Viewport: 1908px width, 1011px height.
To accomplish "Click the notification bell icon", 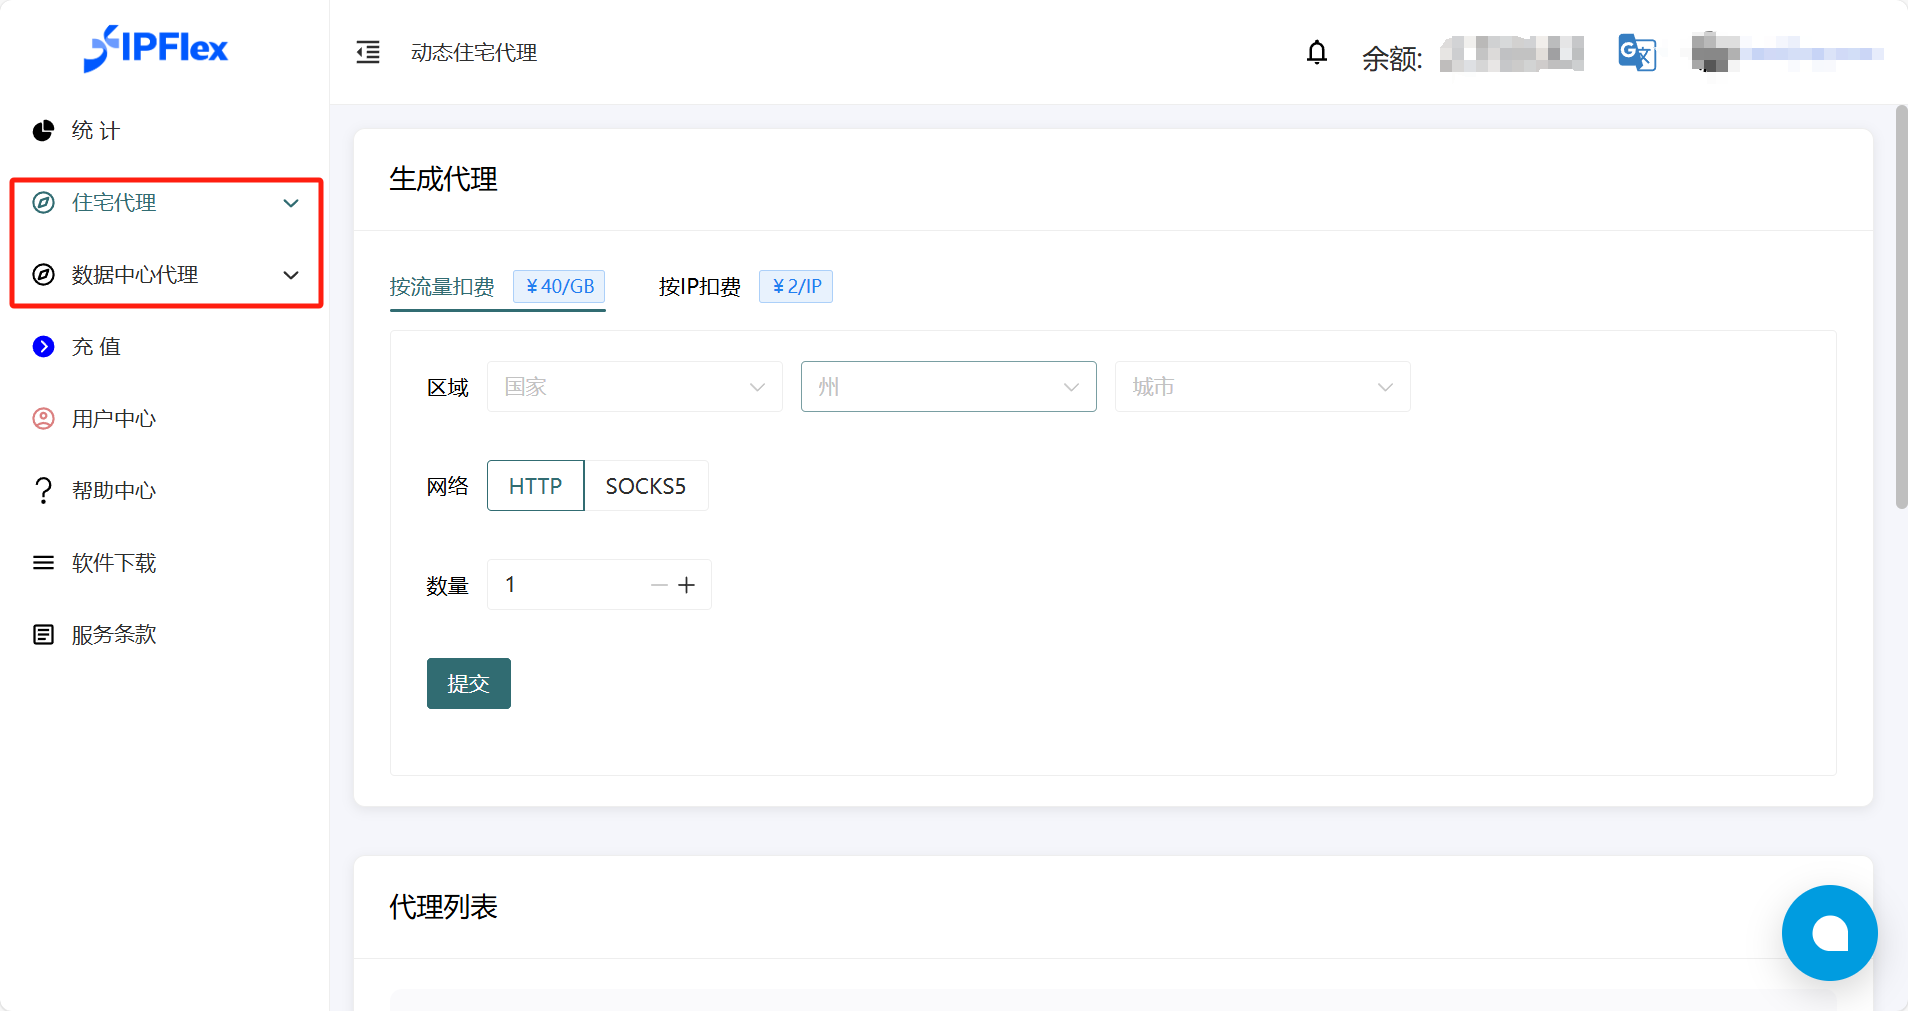I will click(1317, 52).
